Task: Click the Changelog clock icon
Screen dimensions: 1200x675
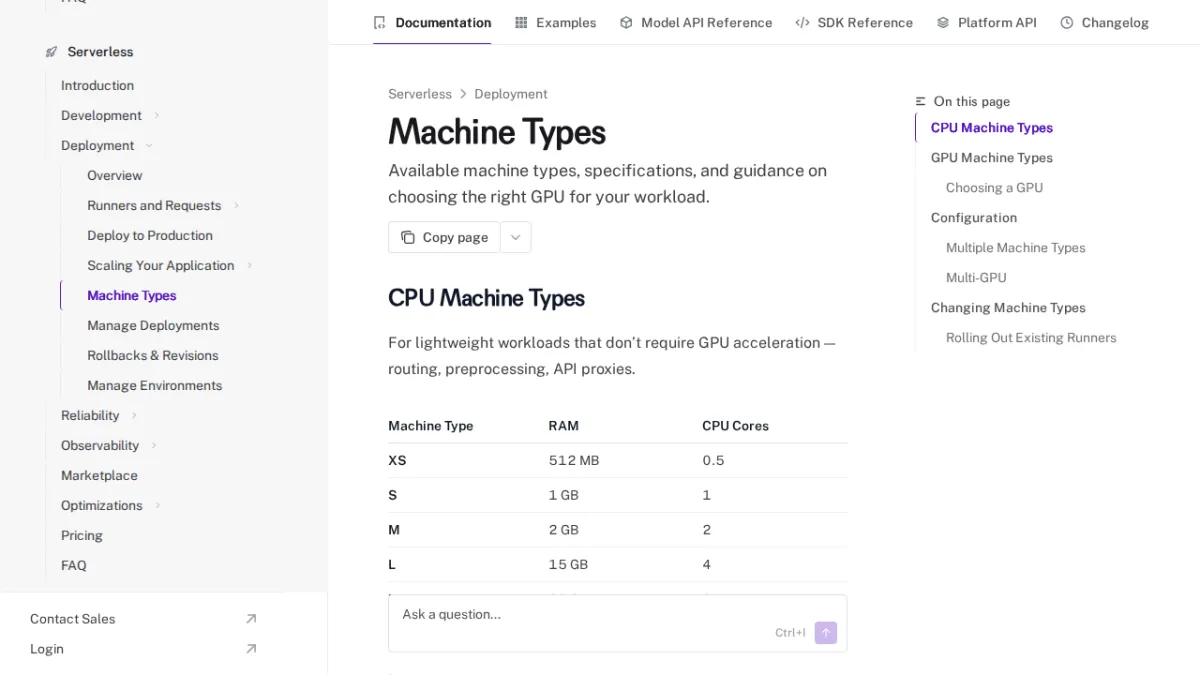Action: coord(1067,22)
